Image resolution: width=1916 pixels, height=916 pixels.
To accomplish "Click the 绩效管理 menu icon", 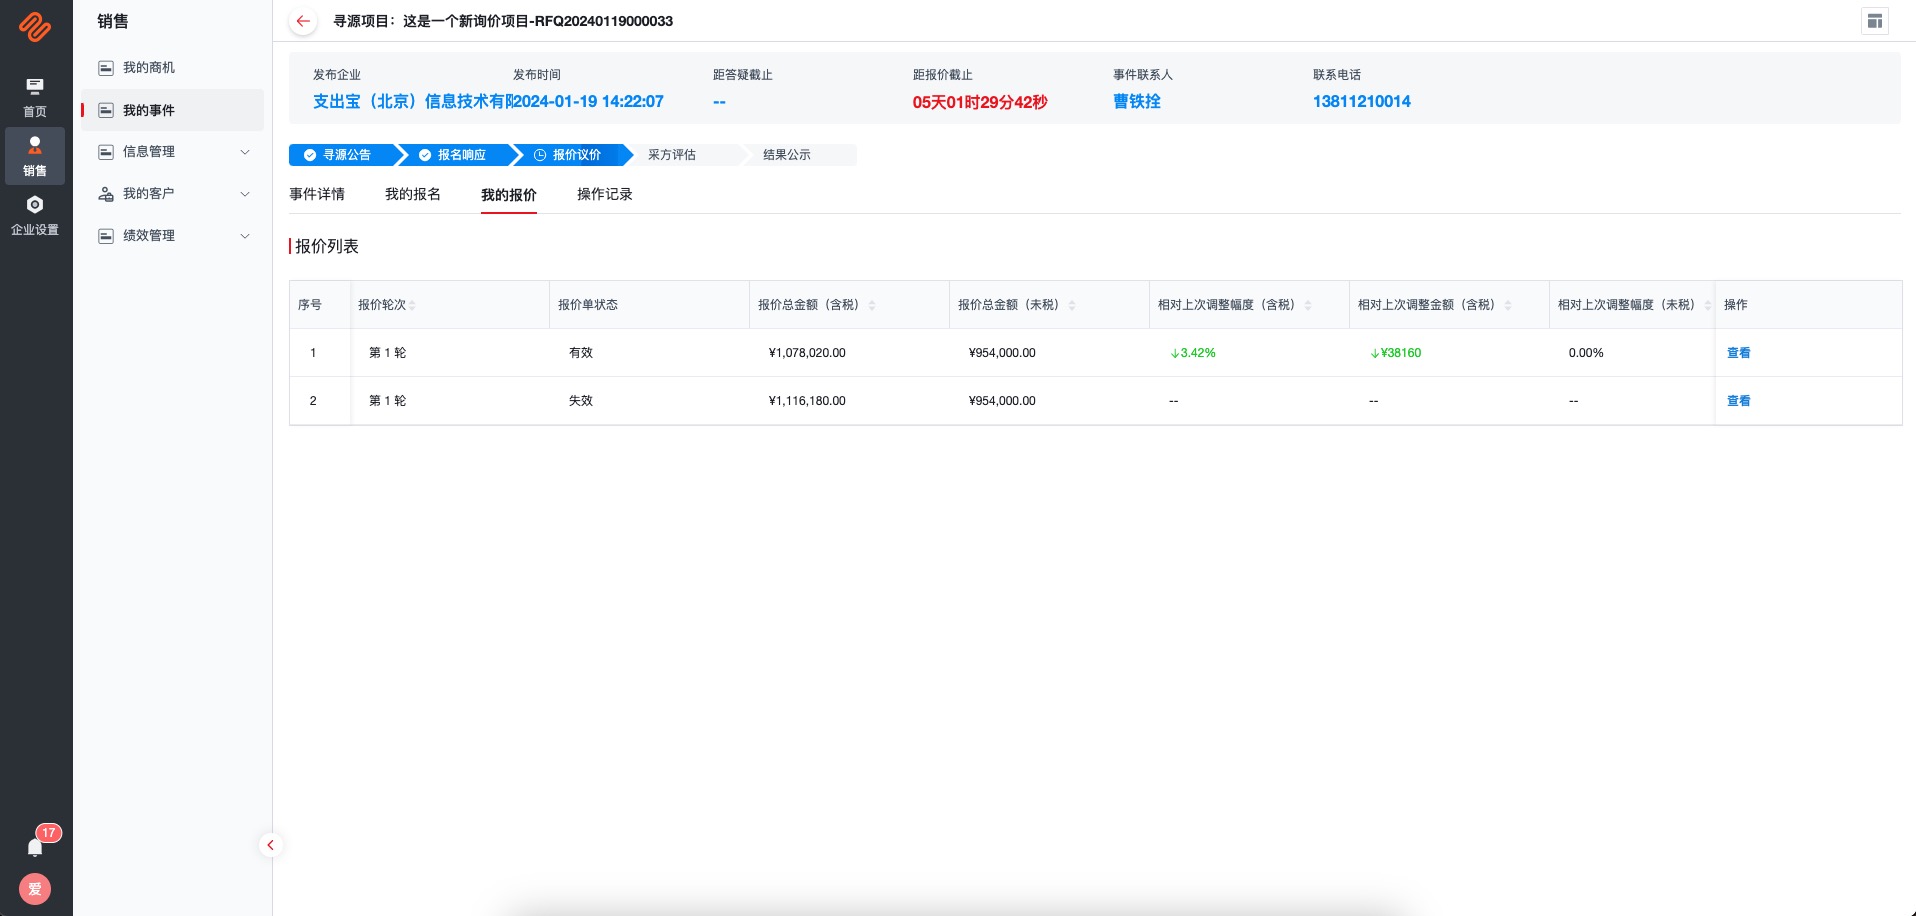I will pyautogui.click(x=105, y=236).
